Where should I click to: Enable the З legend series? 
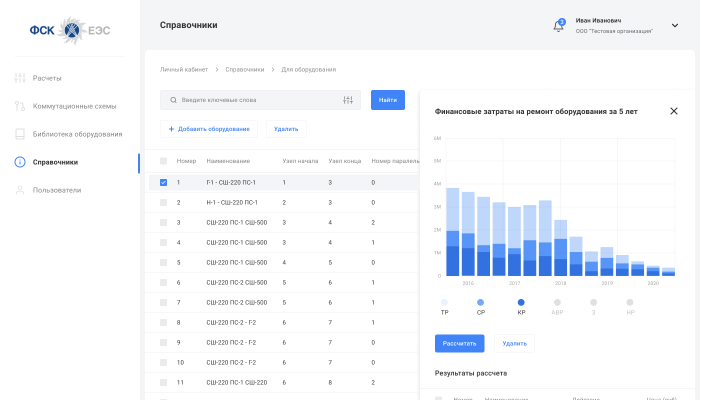click(x=593, y=307)
